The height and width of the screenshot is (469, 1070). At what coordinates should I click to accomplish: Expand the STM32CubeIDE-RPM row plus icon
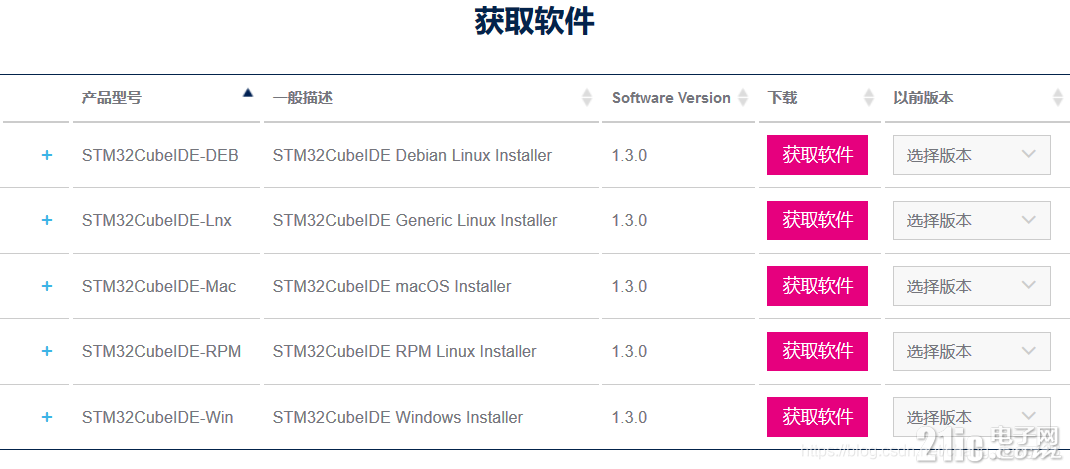46,351
